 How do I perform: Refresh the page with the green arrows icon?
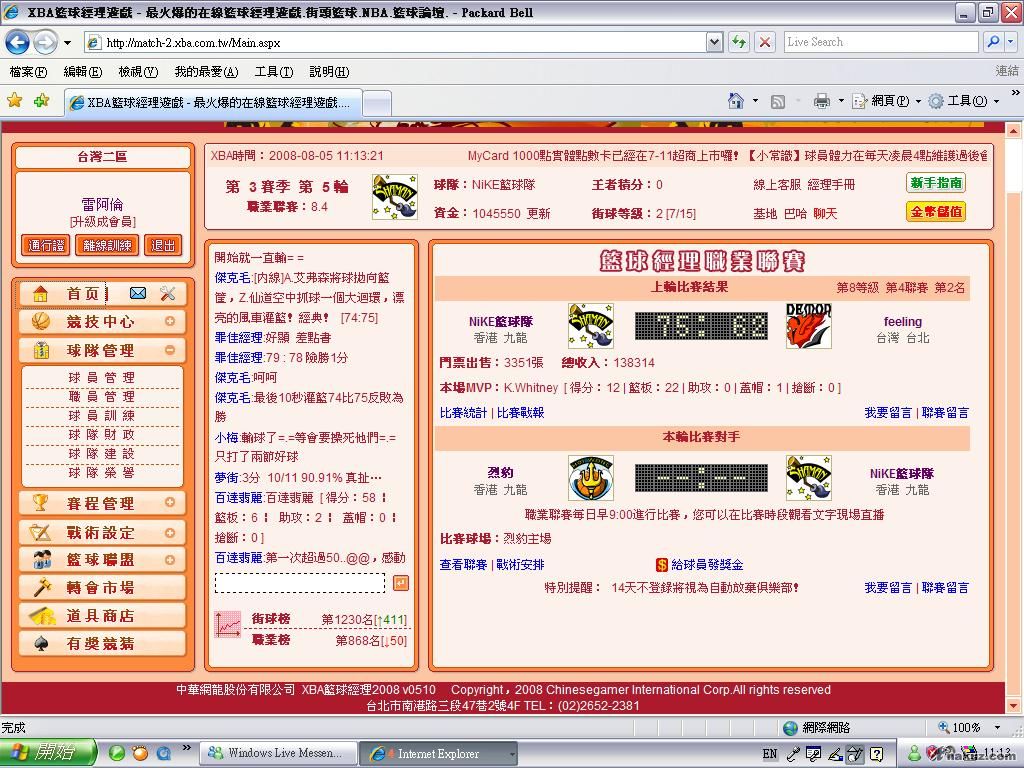coord(739,42)
